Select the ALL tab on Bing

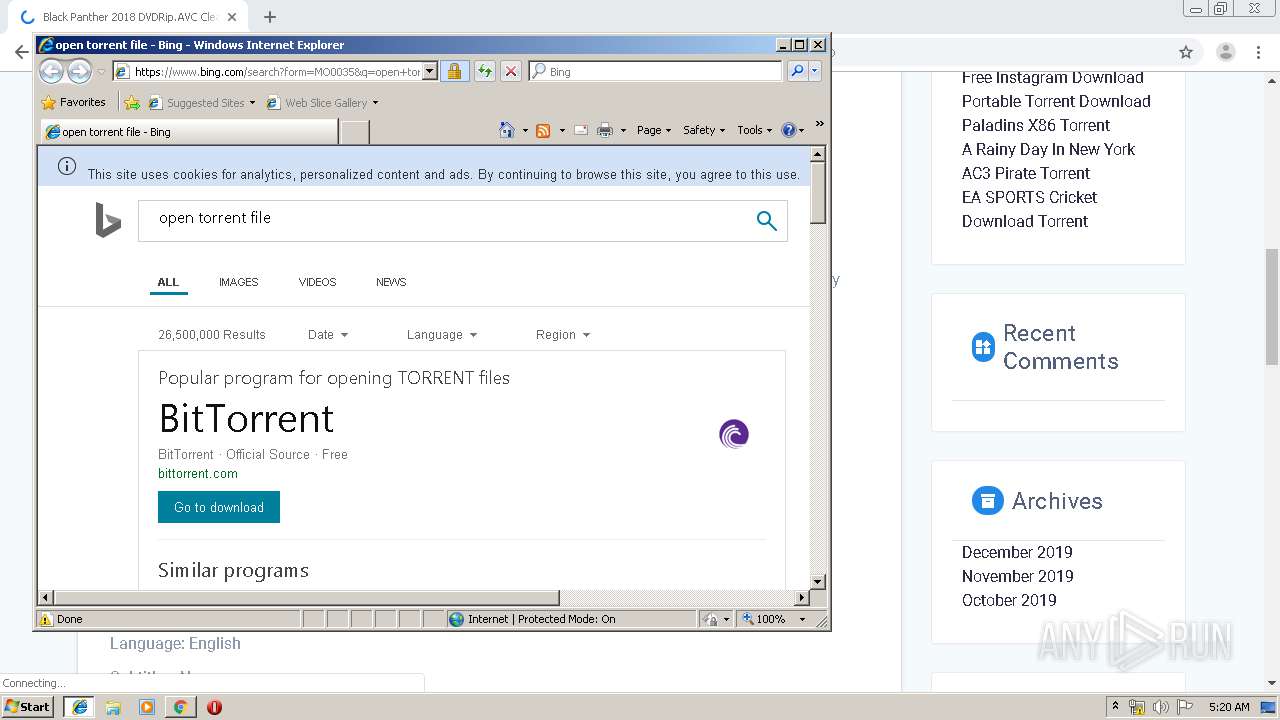tap(168, 282)
